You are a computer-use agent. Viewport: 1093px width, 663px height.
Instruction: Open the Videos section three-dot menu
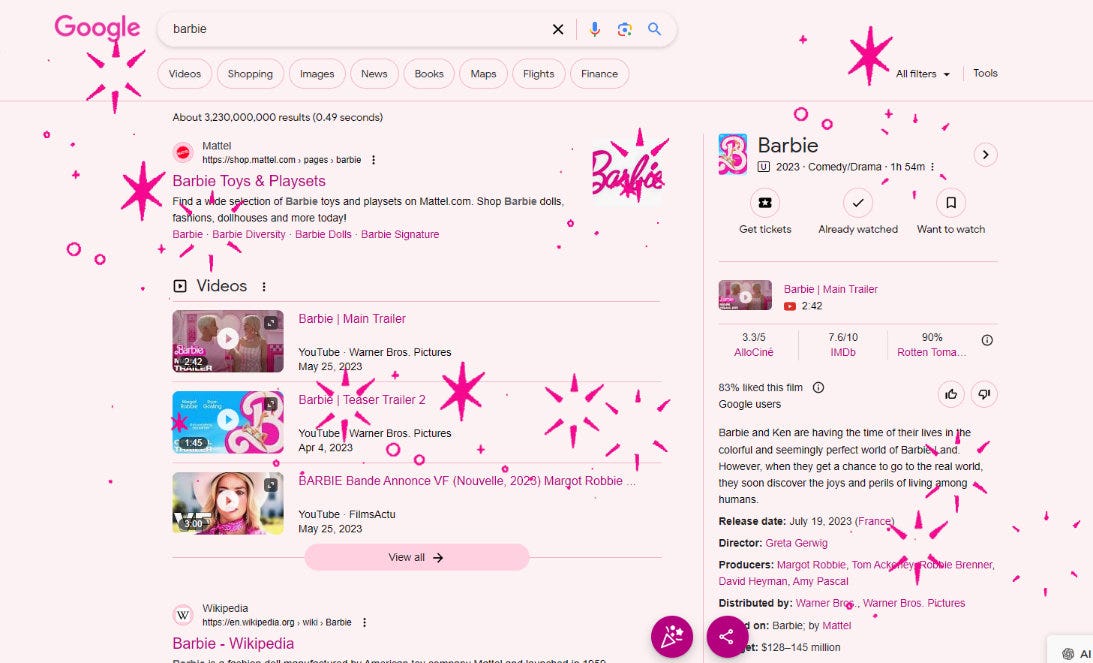click(x=263, y=287)
